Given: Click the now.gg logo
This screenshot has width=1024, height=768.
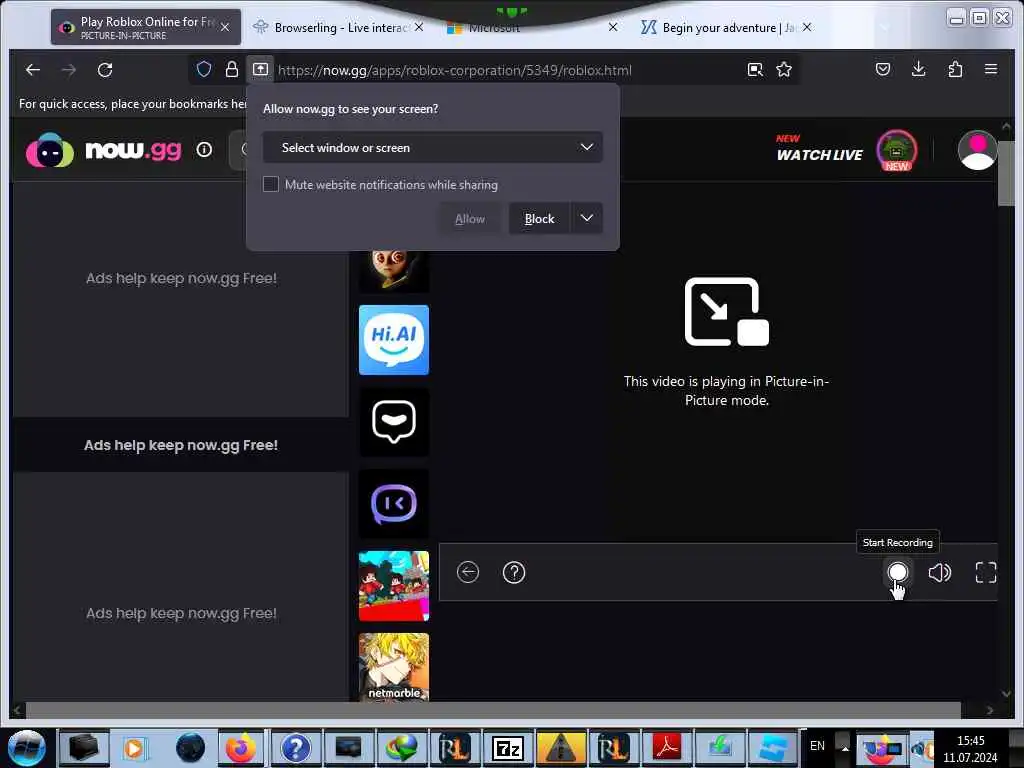Looking at the screenshot, I should point(103,150).
